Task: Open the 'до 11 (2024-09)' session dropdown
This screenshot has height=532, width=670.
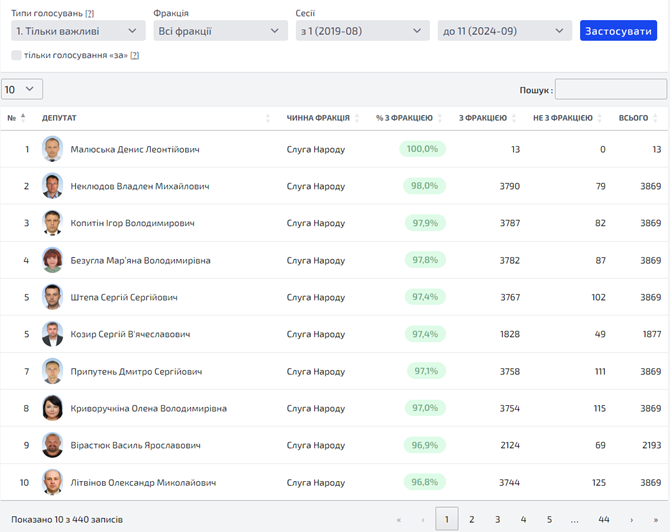Action: click(x=505, y=31)
